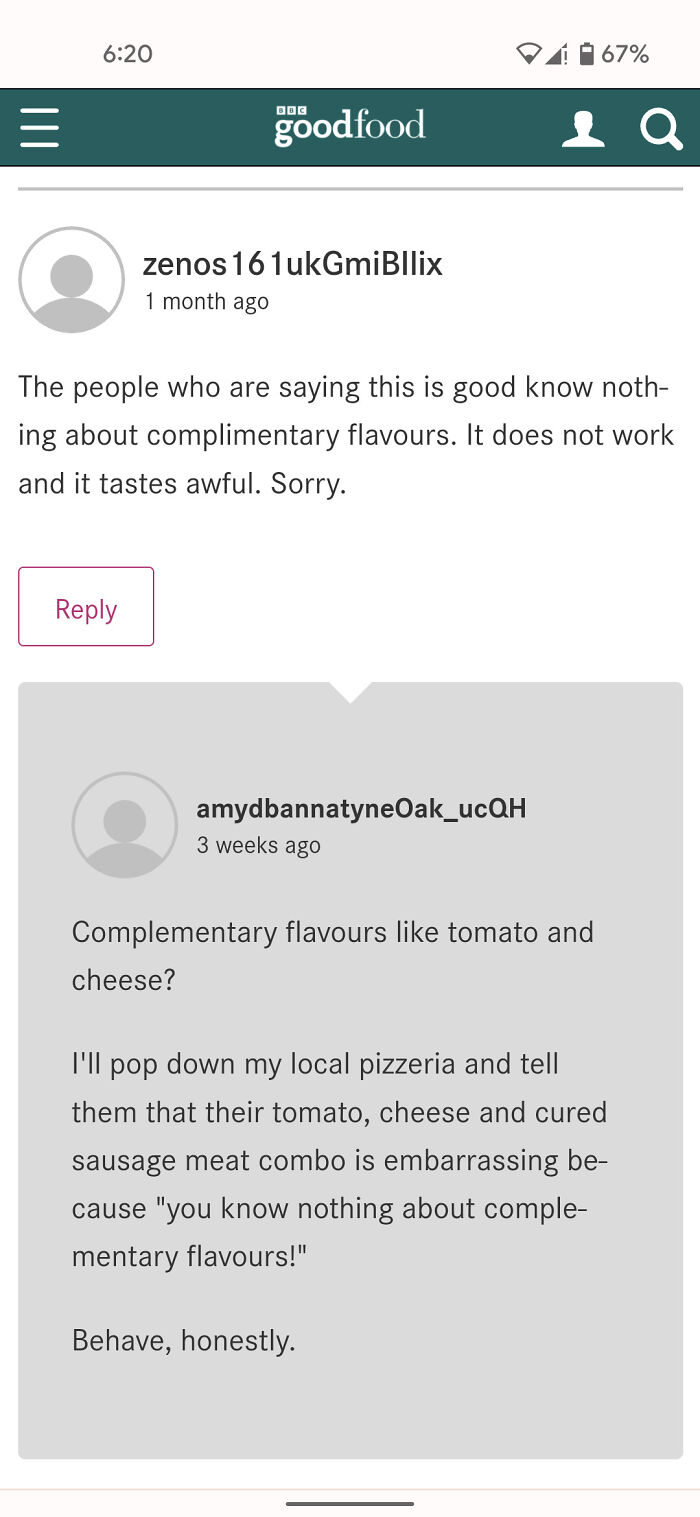The width and height of the screenshot is (700, 1517).
Task: Open zenos161ukGmiBllix's profile via username
Action: click(x=292, y=264)
